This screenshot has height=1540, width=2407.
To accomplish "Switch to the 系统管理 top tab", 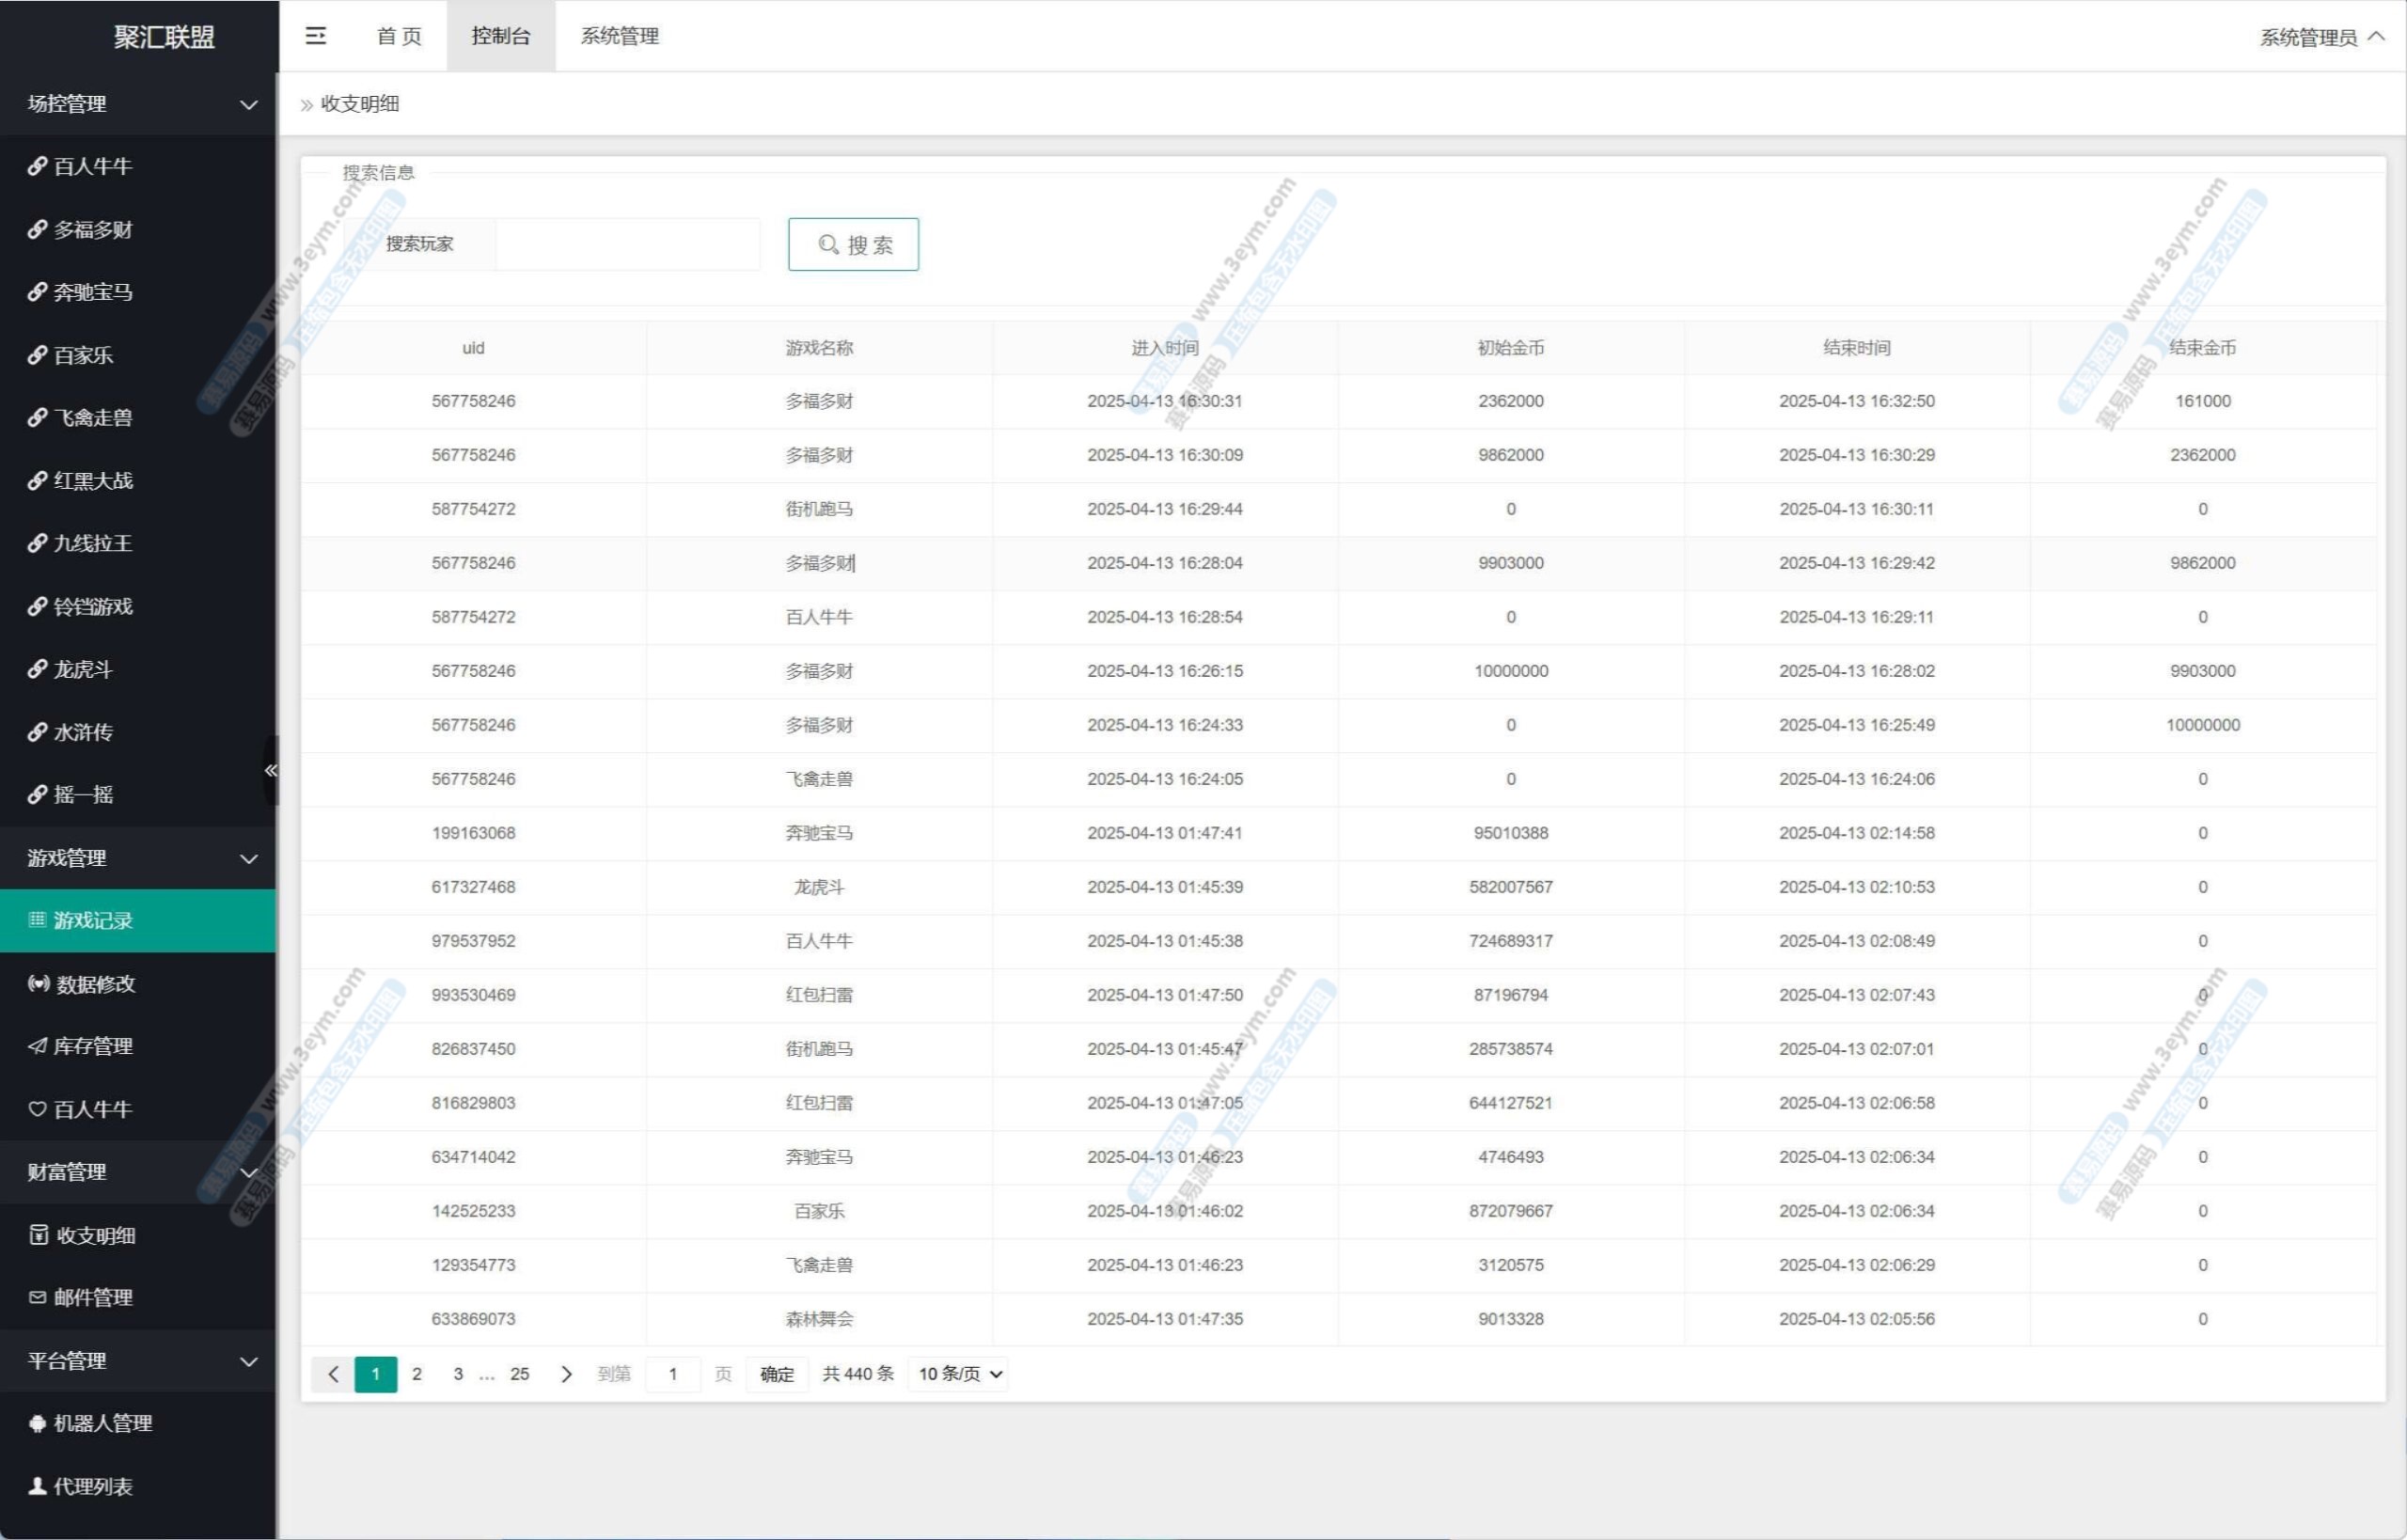I will point(619,36).
